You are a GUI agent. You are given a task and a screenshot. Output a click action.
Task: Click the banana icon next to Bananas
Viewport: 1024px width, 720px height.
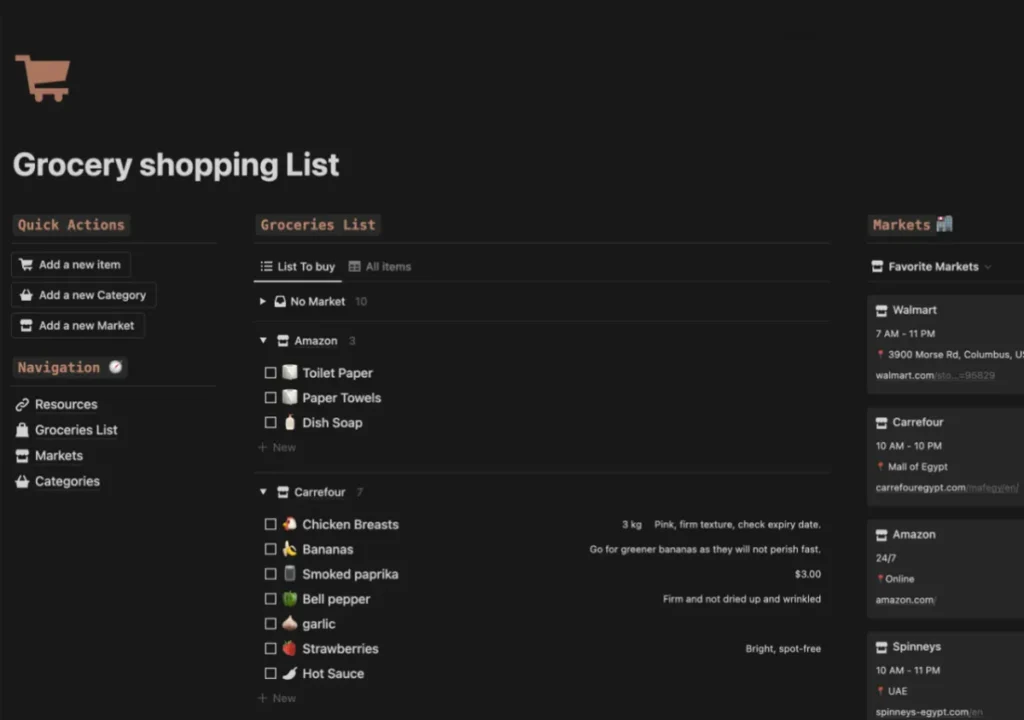pos(290,549)
